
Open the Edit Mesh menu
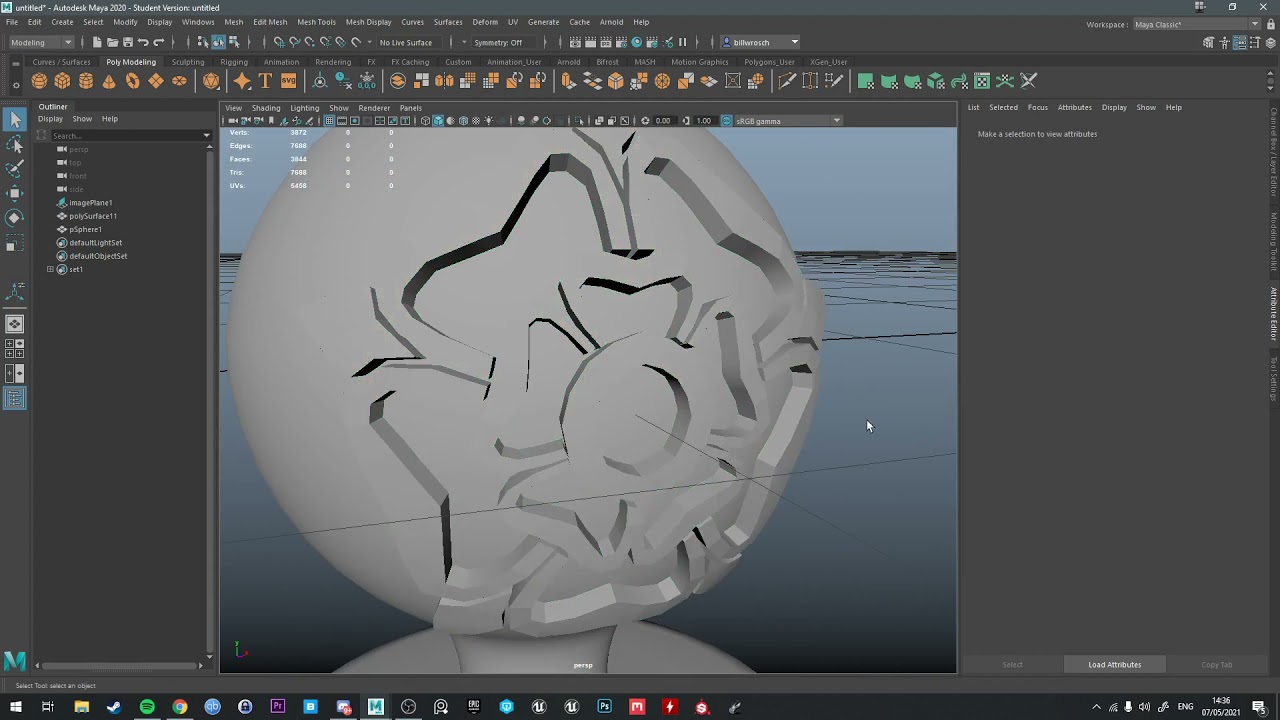270,22
